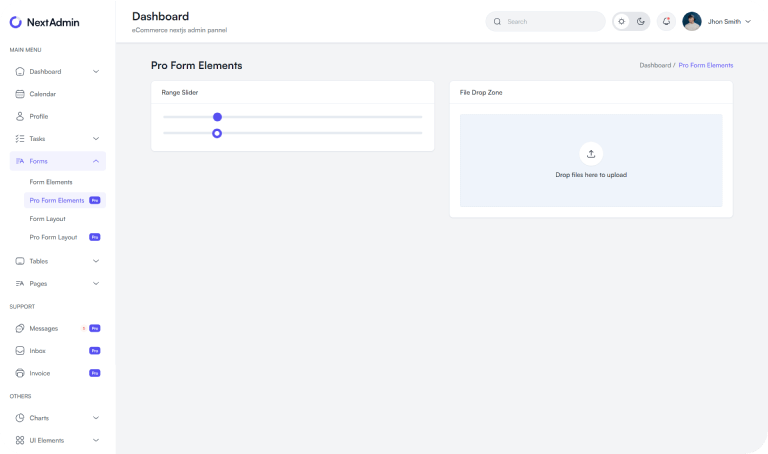Click the NextAdmin logo icon
The image size is (768, 454).
tap(16, 22)
